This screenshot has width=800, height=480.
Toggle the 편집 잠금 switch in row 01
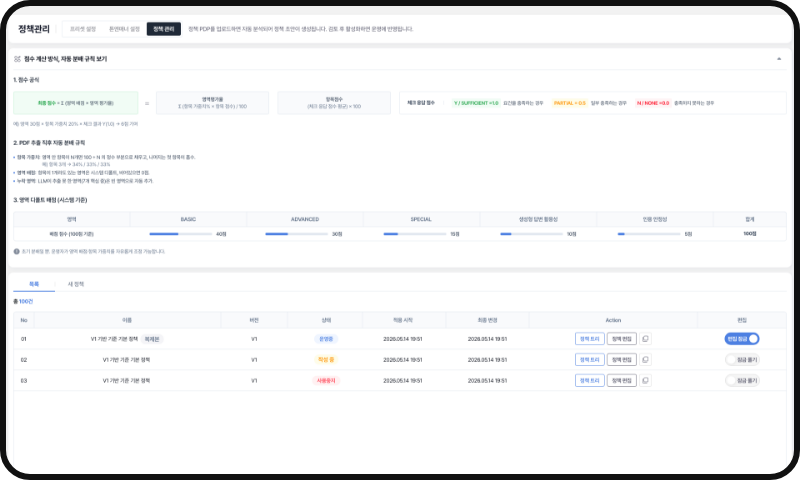[742, 339]
